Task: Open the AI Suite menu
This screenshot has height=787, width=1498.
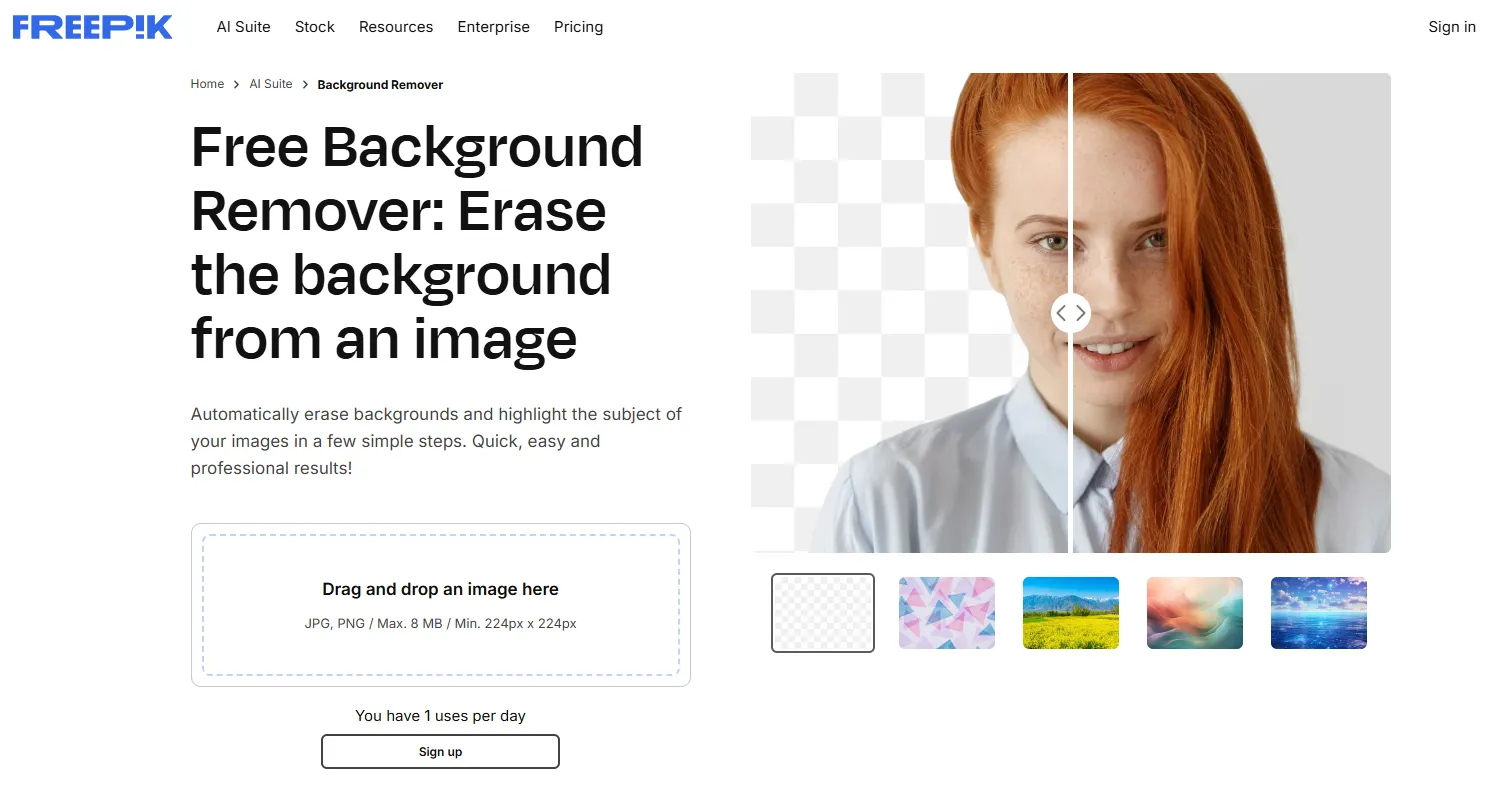Action: click(x=244, y=27)
